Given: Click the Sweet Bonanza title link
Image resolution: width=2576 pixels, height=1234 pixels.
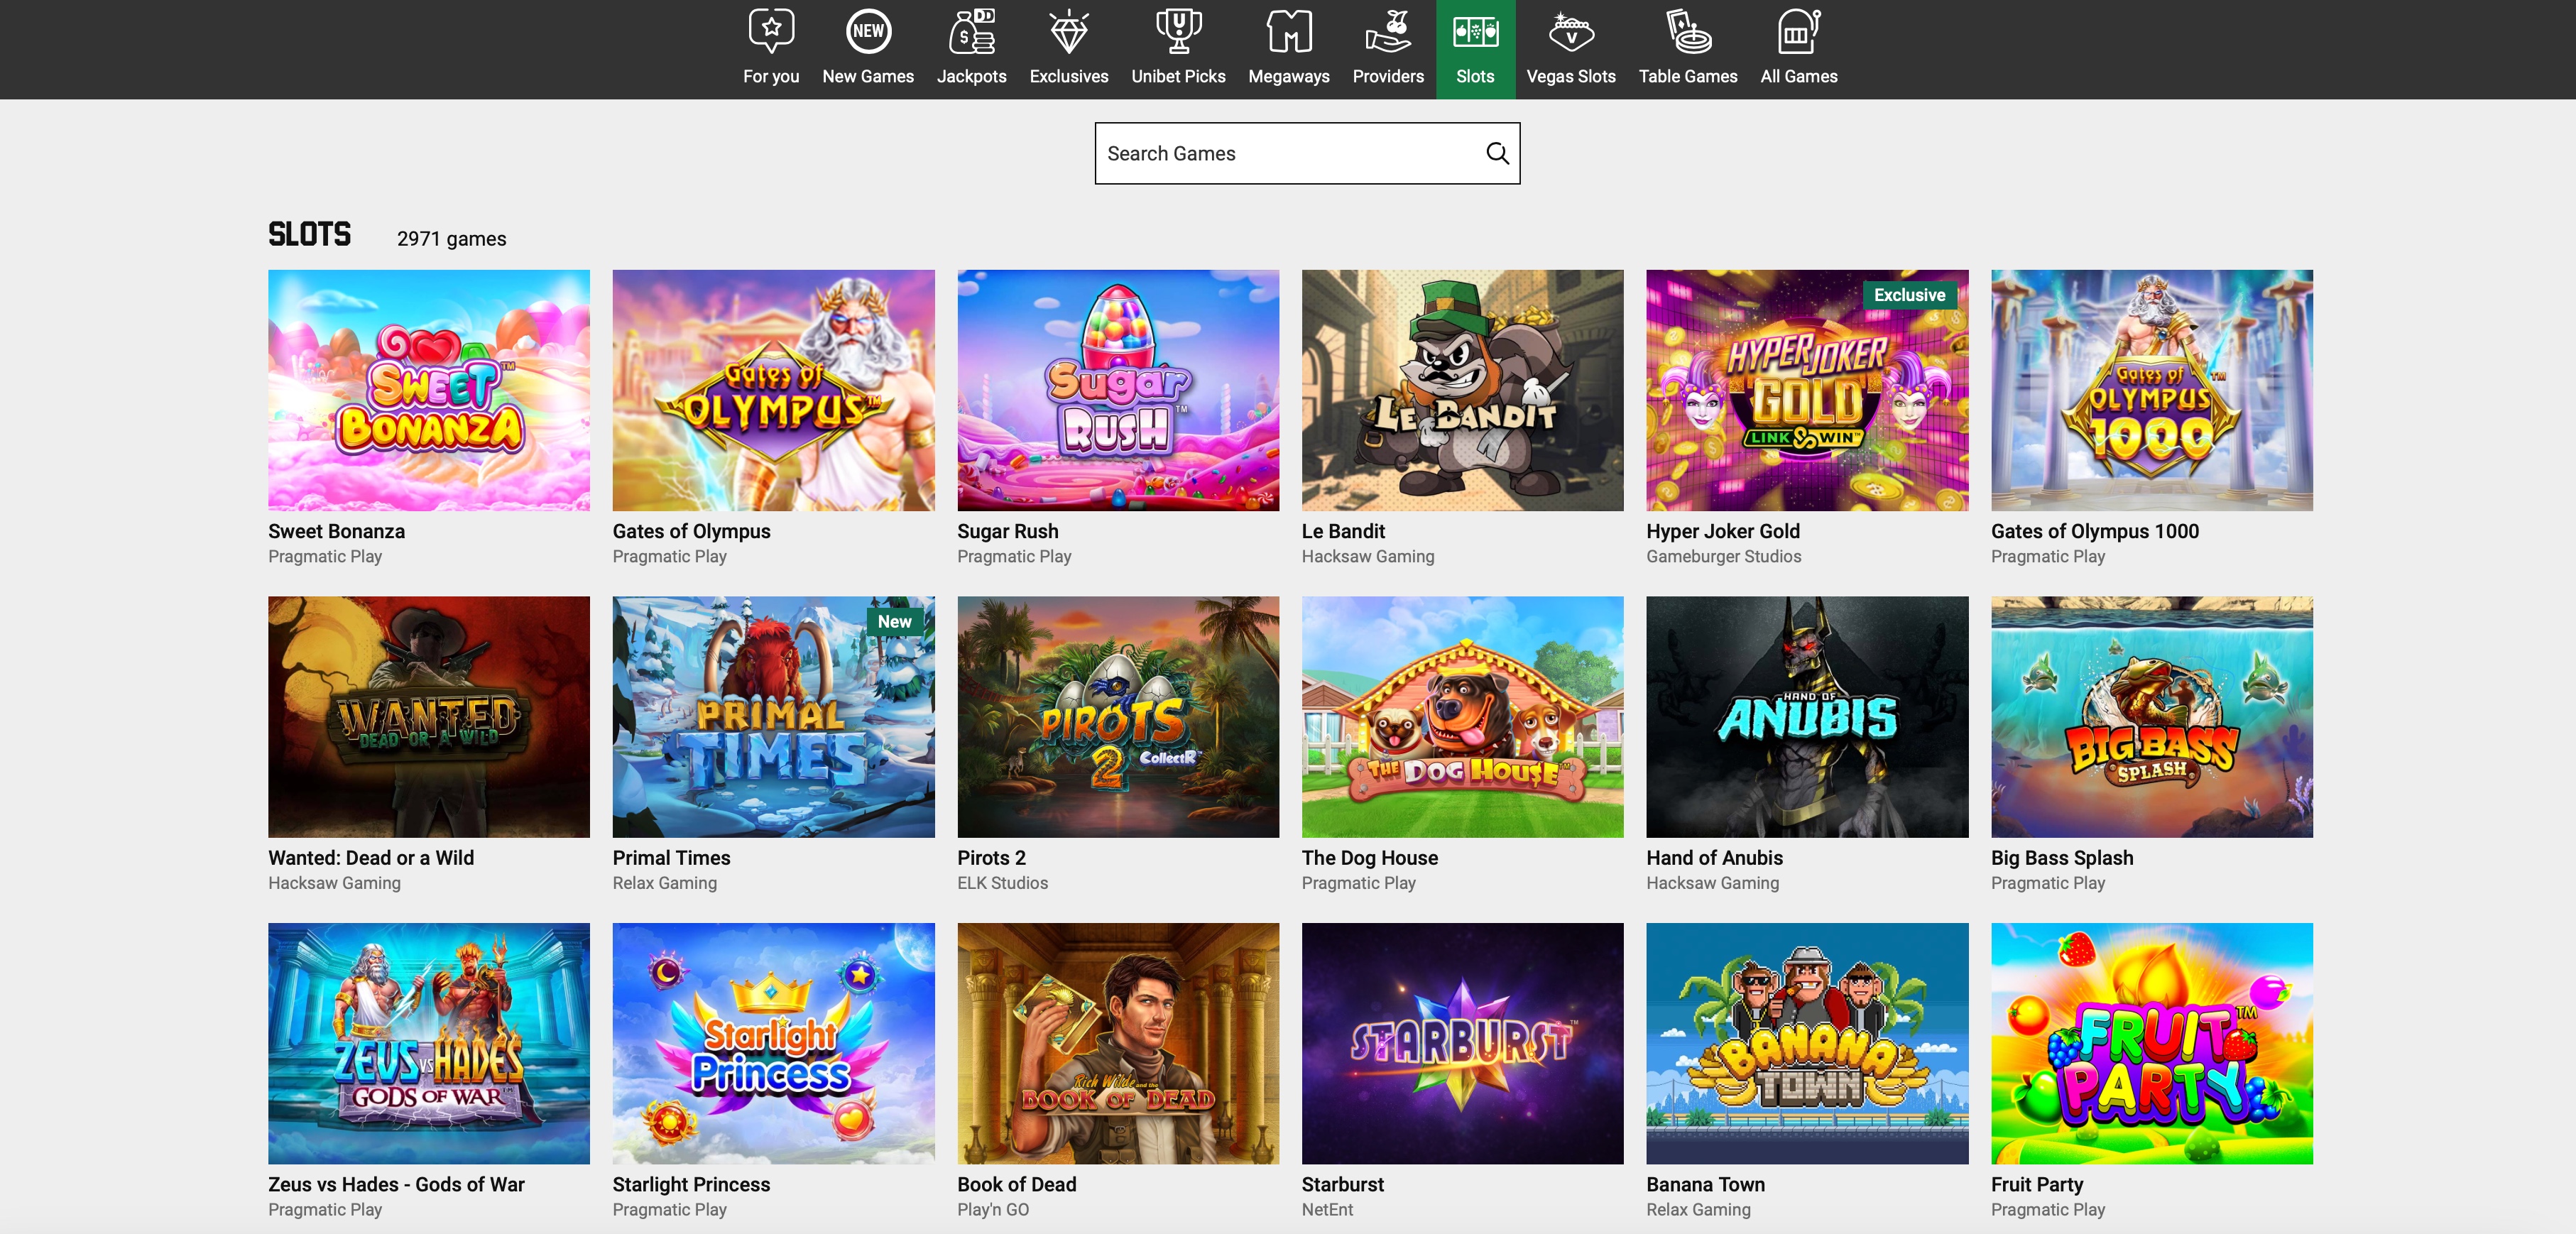Looking at the screenshot, I should tap(336, 531).
